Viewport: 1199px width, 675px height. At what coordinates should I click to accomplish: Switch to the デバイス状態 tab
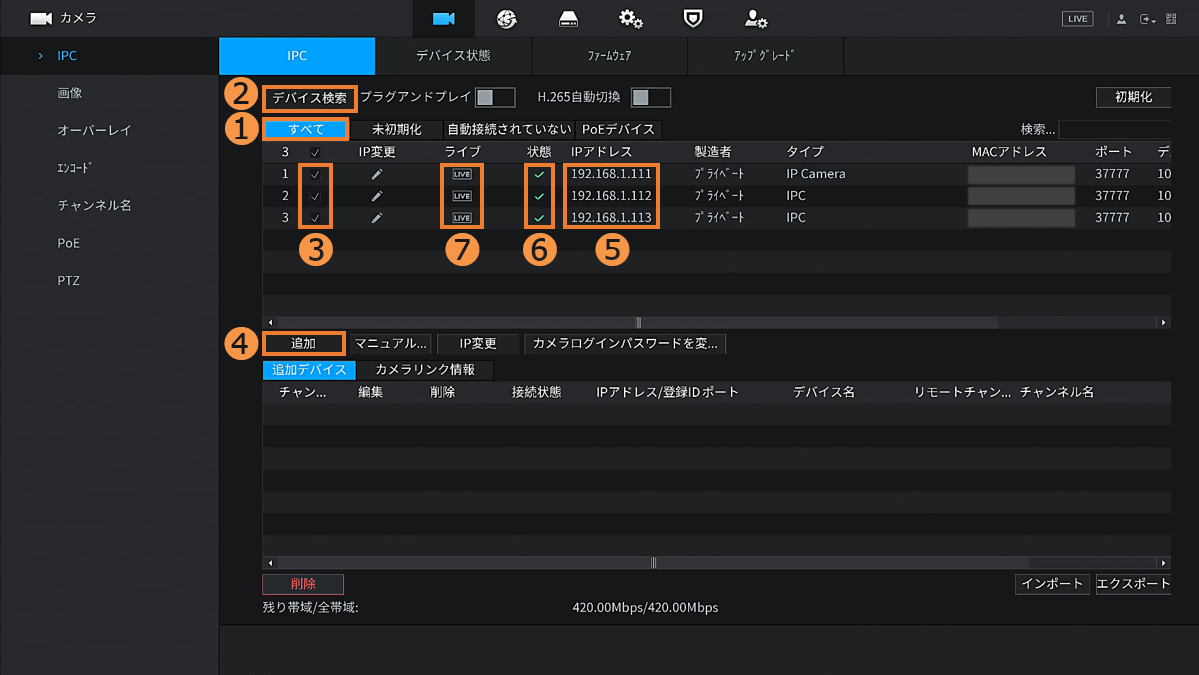tap(453, 56)
